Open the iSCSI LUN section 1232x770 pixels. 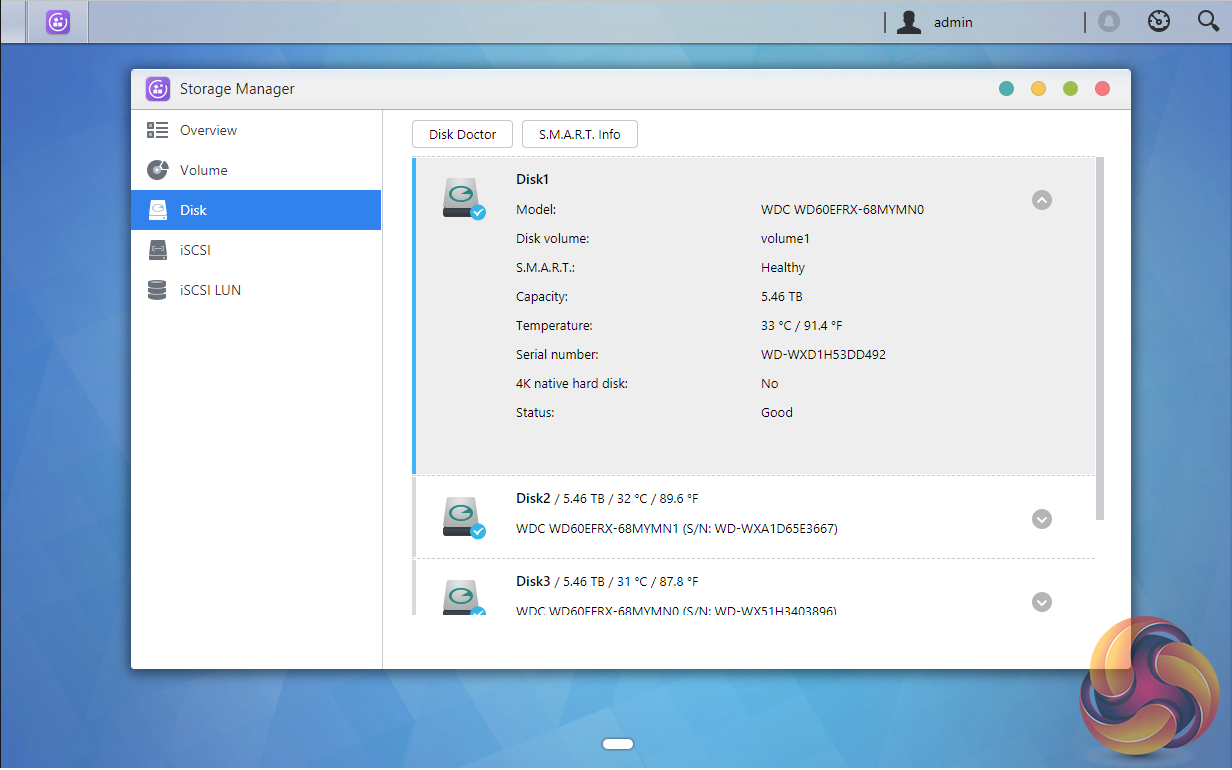(210, 290)
